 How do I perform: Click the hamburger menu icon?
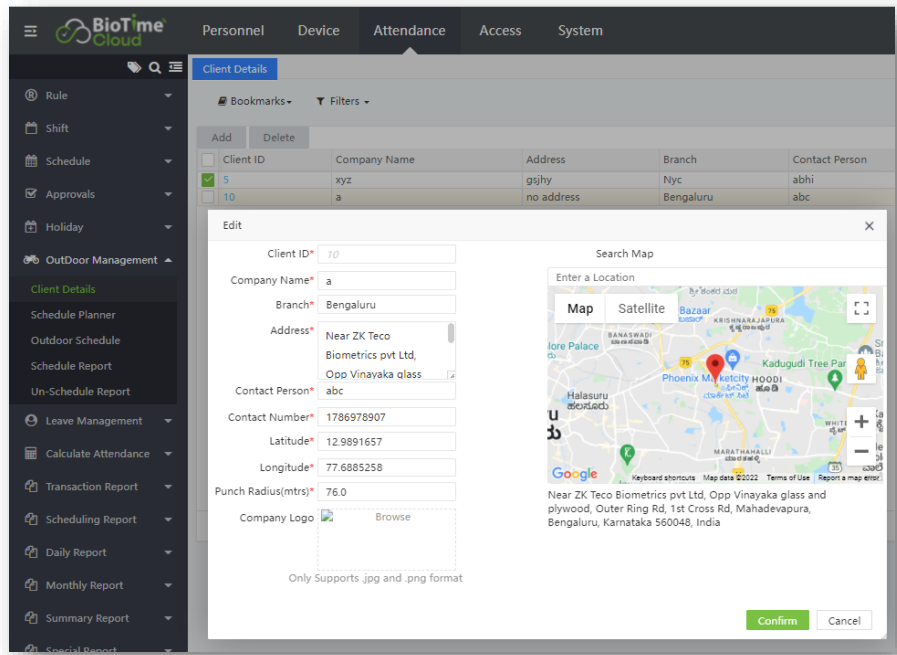point(30,31)
